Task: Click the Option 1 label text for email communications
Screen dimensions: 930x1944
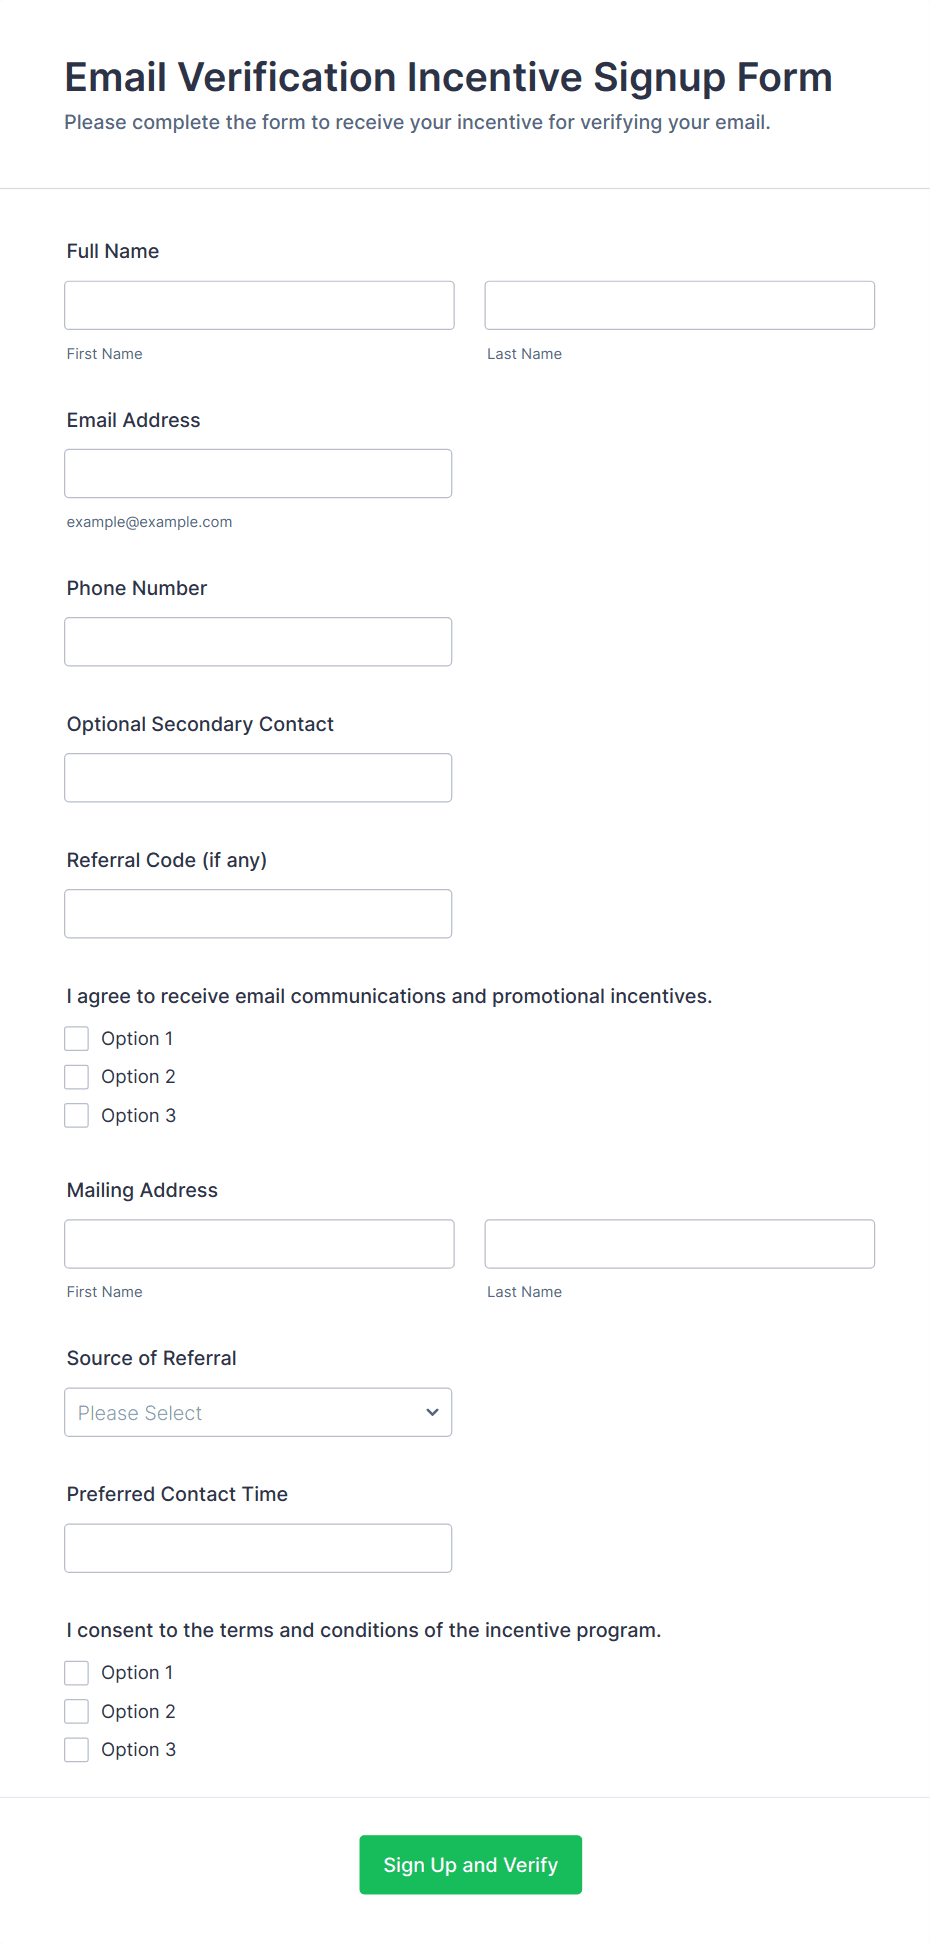Action: pyautogui.click(x=137, y=1039)
